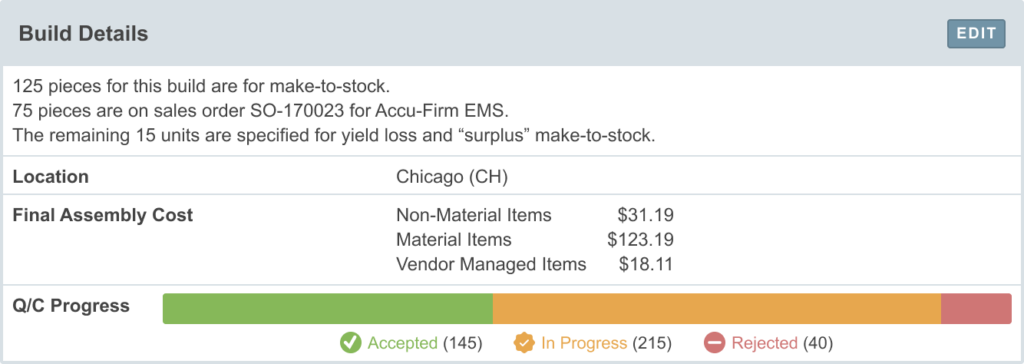Screen dimensions: 1024x364
Task: Click the Material Items cost $123.19
Action: pyautogui.click(x=640, y=240)
